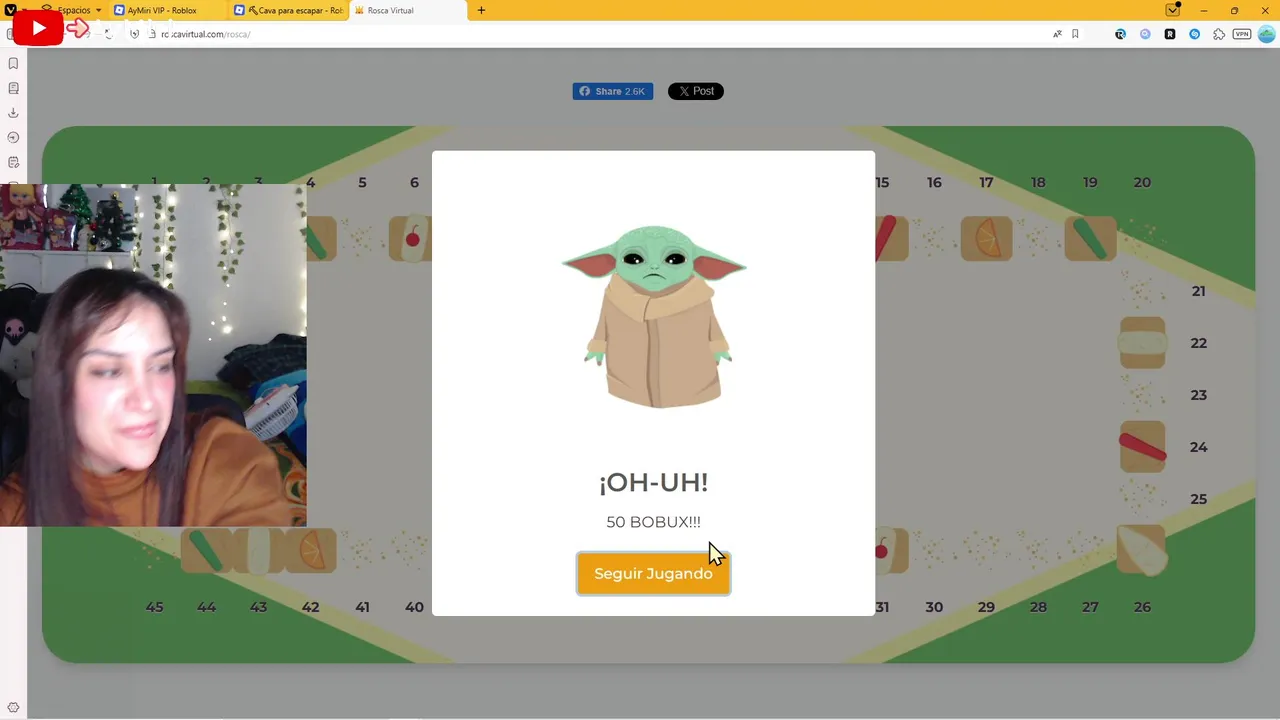Open the extensions puzzle-piece menu
Viewport: 1280px width, 720px height.
1218,34
